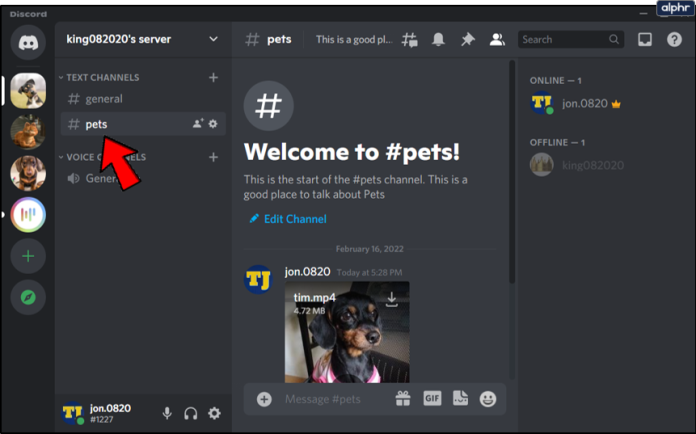Open Help question mark icon
Viewport: 696px width, 434px height.
click(x=674, y=39)
